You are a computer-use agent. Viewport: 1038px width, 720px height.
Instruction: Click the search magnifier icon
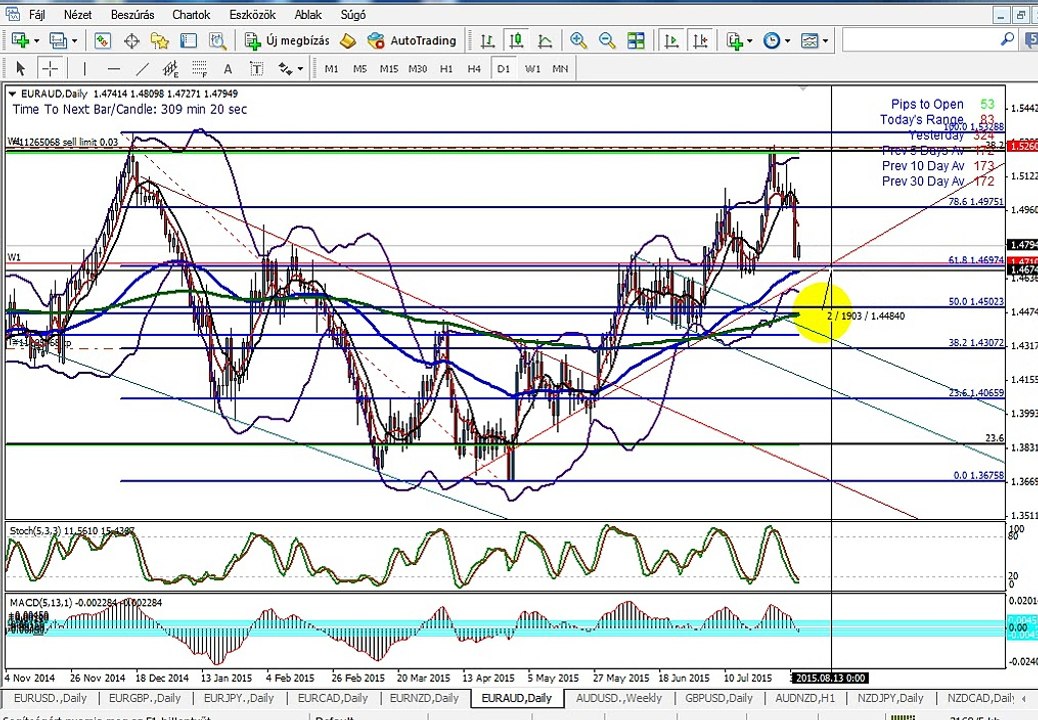pyautogui.click(x=1007, y=40)
